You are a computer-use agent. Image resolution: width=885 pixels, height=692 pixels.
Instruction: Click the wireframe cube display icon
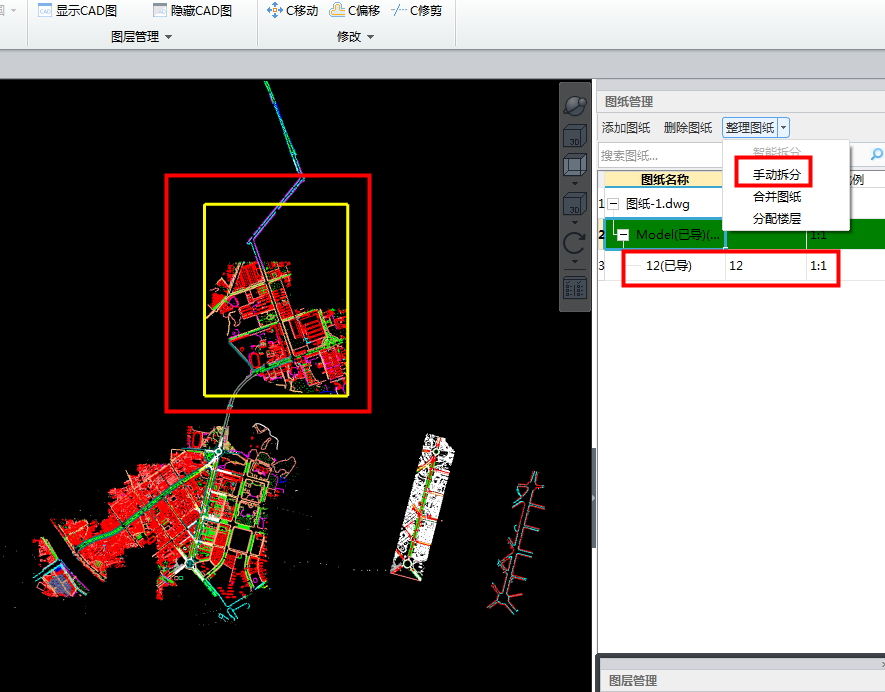pyautogui.click(x=575, y=165)
